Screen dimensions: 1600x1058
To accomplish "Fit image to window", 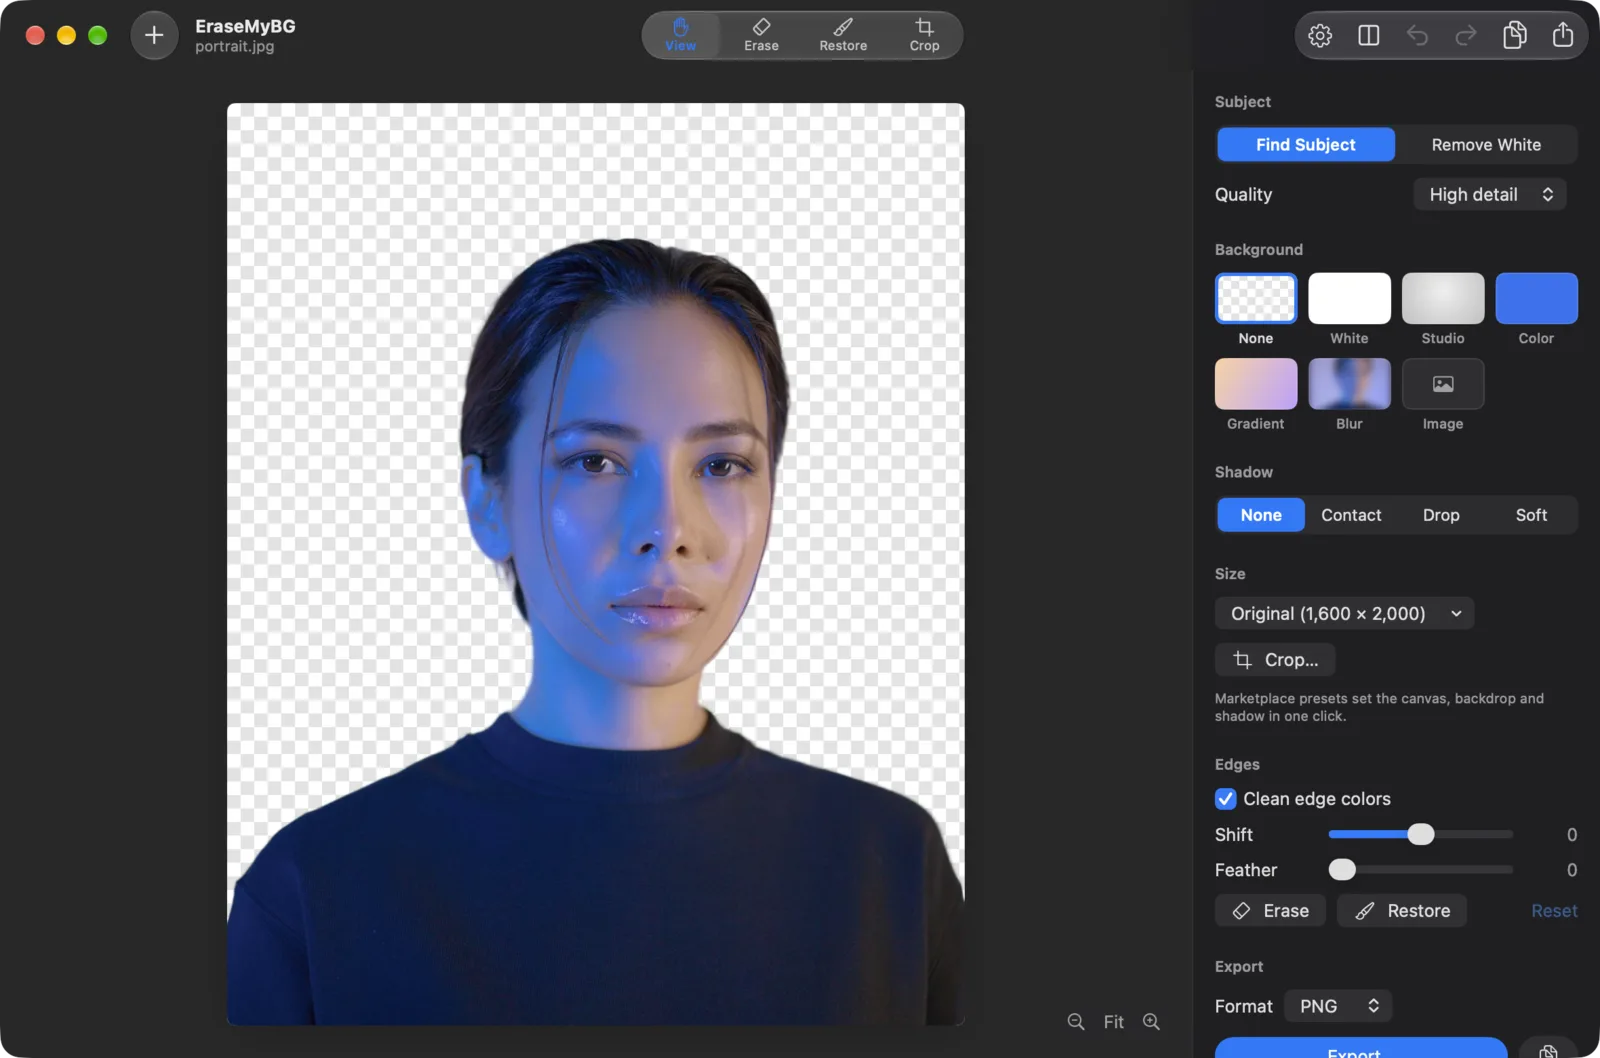I will pyautogui.click(x=1113, y=1021).
